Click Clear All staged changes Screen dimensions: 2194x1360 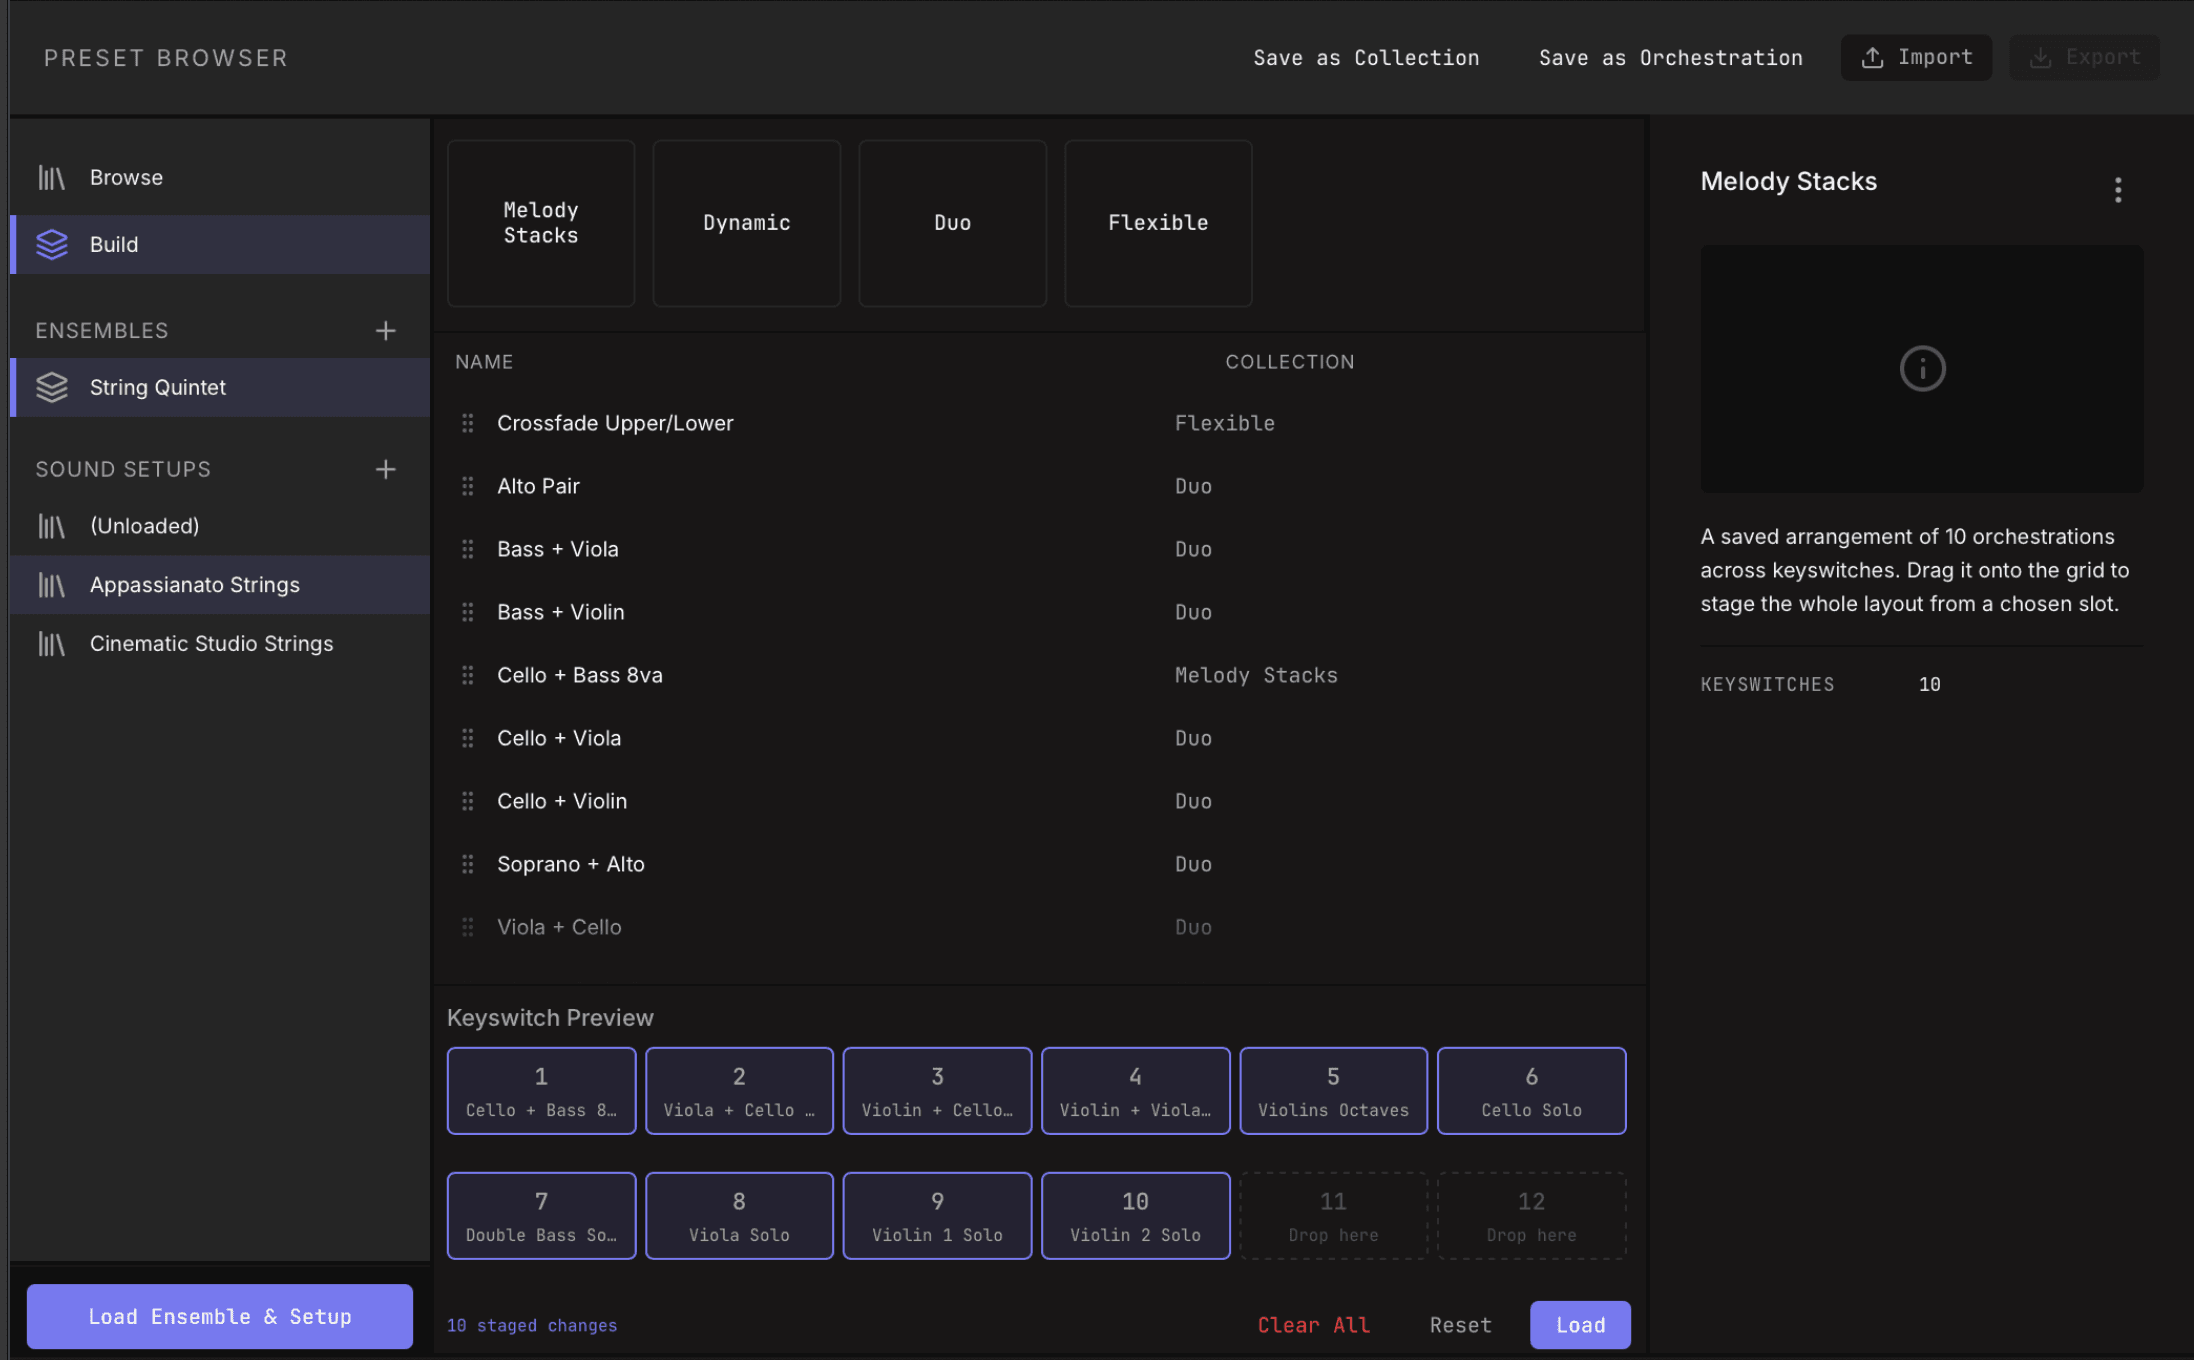(x=1313, y=1325)
